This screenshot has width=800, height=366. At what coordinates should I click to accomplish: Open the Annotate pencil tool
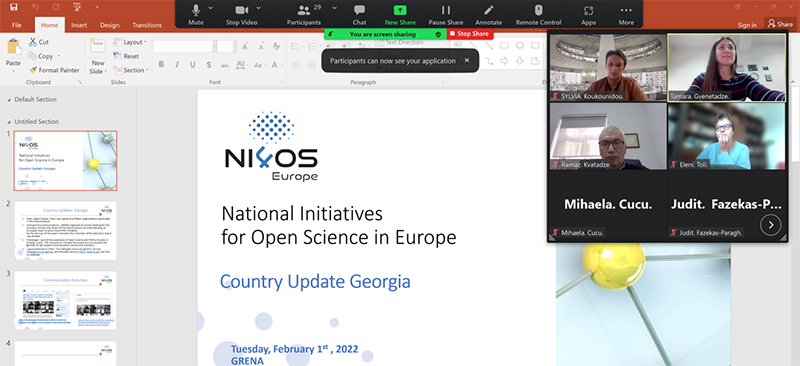pyautogui.click(x=489, y=14)
